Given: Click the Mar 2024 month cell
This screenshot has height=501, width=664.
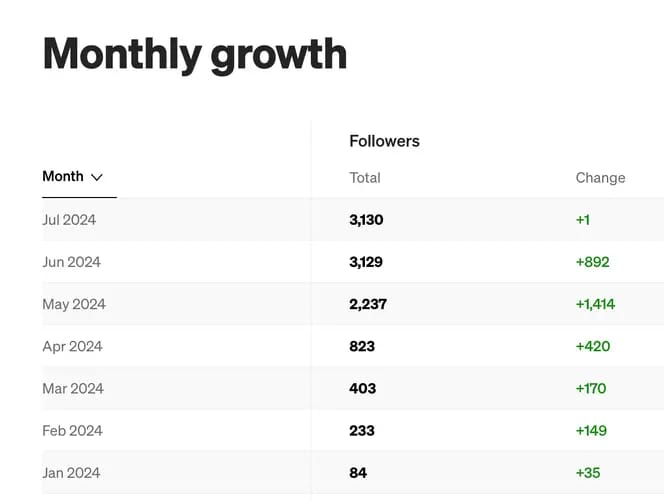Looking at the screenshot, I should tap(73, 388).
